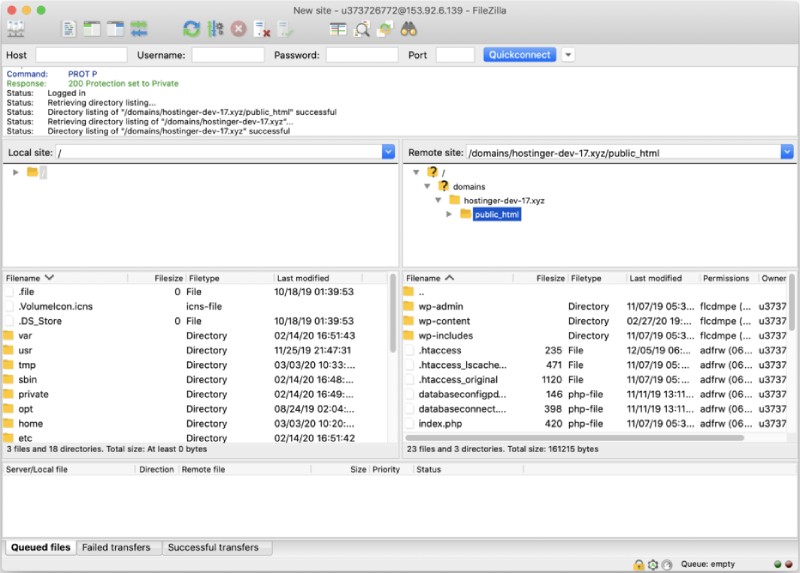Search files with the binoculars icon
This screenshot has height=573, width=800.
[x=409, y=29]
